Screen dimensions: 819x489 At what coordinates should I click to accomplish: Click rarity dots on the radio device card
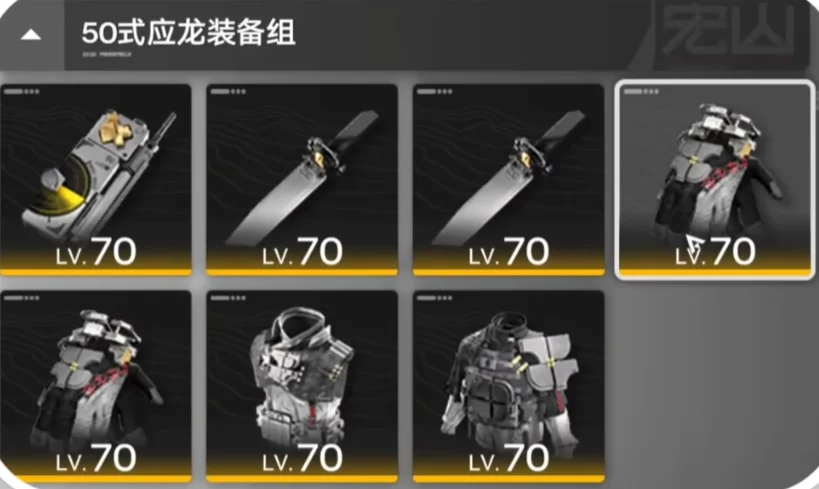21,91
